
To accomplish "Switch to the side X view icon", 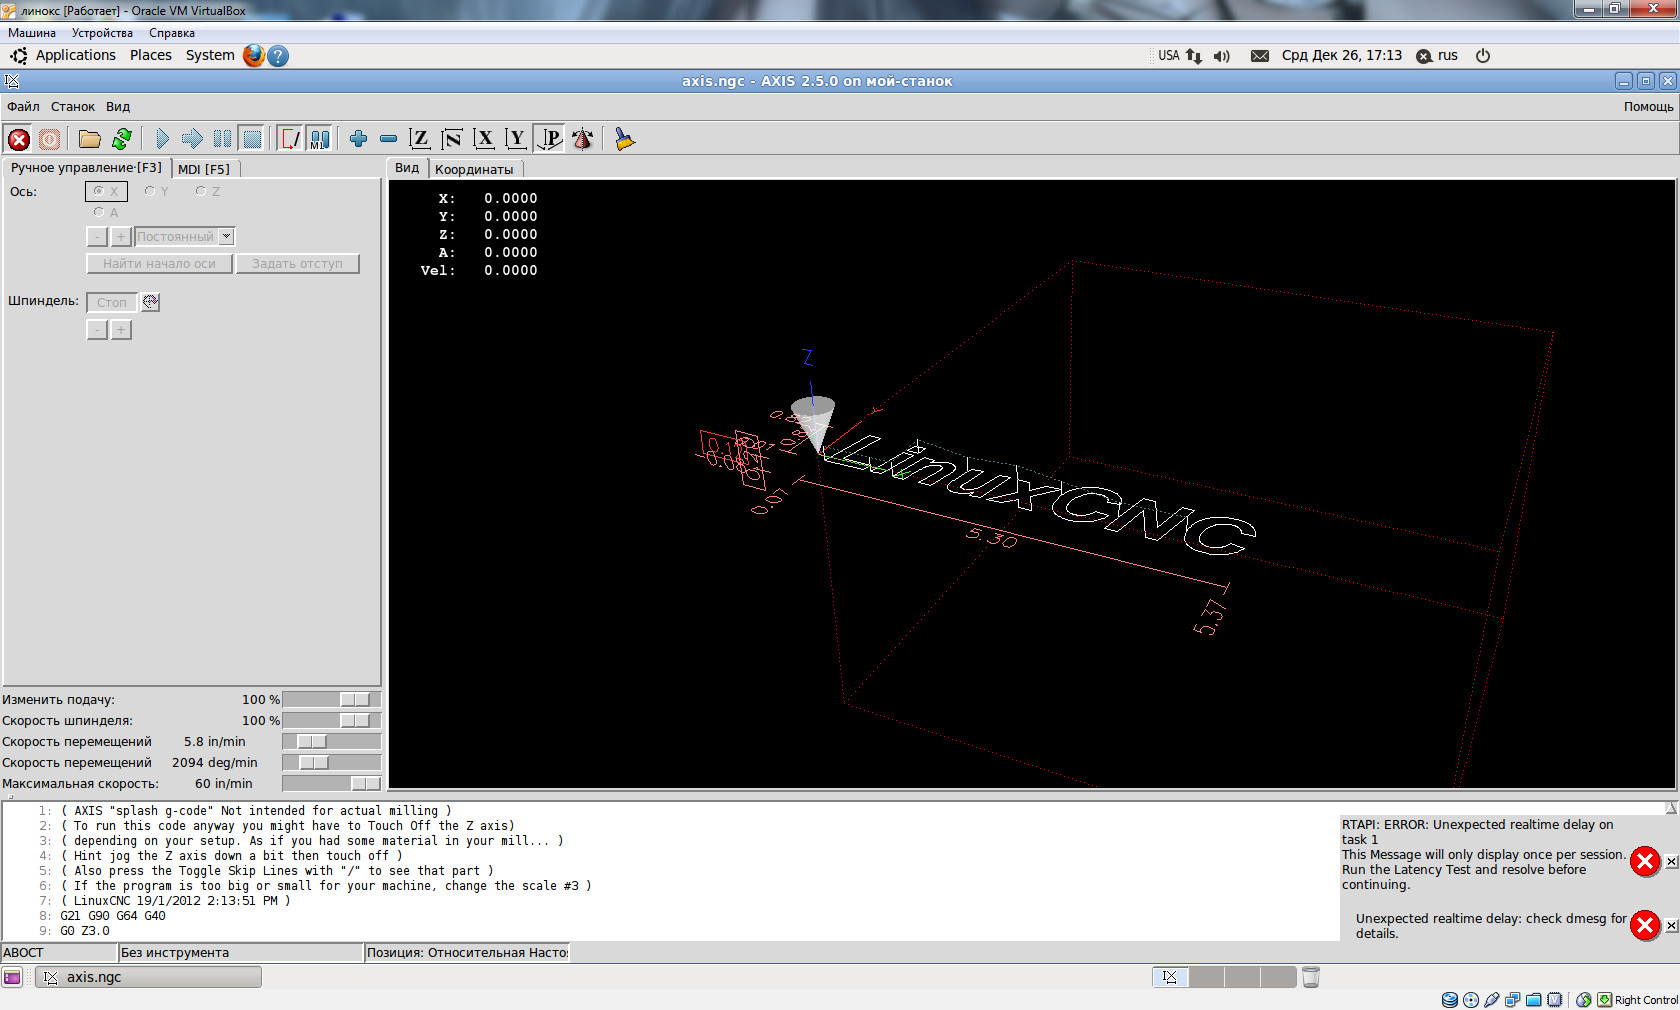I will (x=484, y=139).
